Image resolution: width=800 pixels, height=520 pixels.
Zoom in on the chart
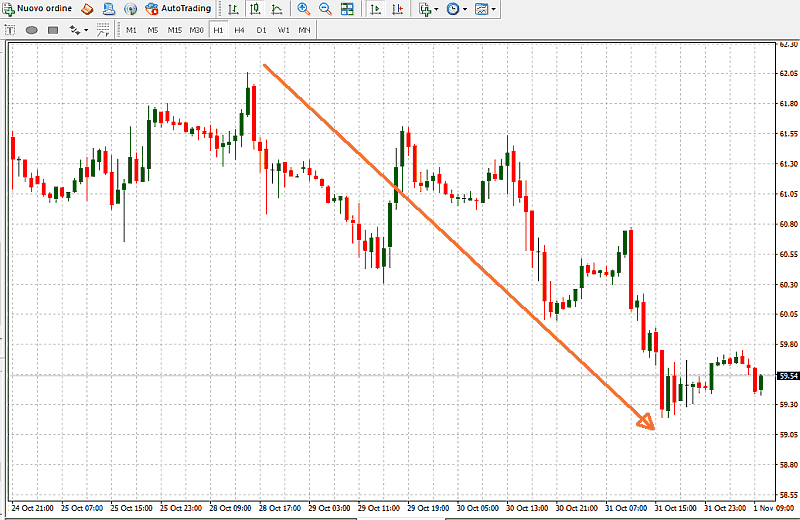pos(303,9)
